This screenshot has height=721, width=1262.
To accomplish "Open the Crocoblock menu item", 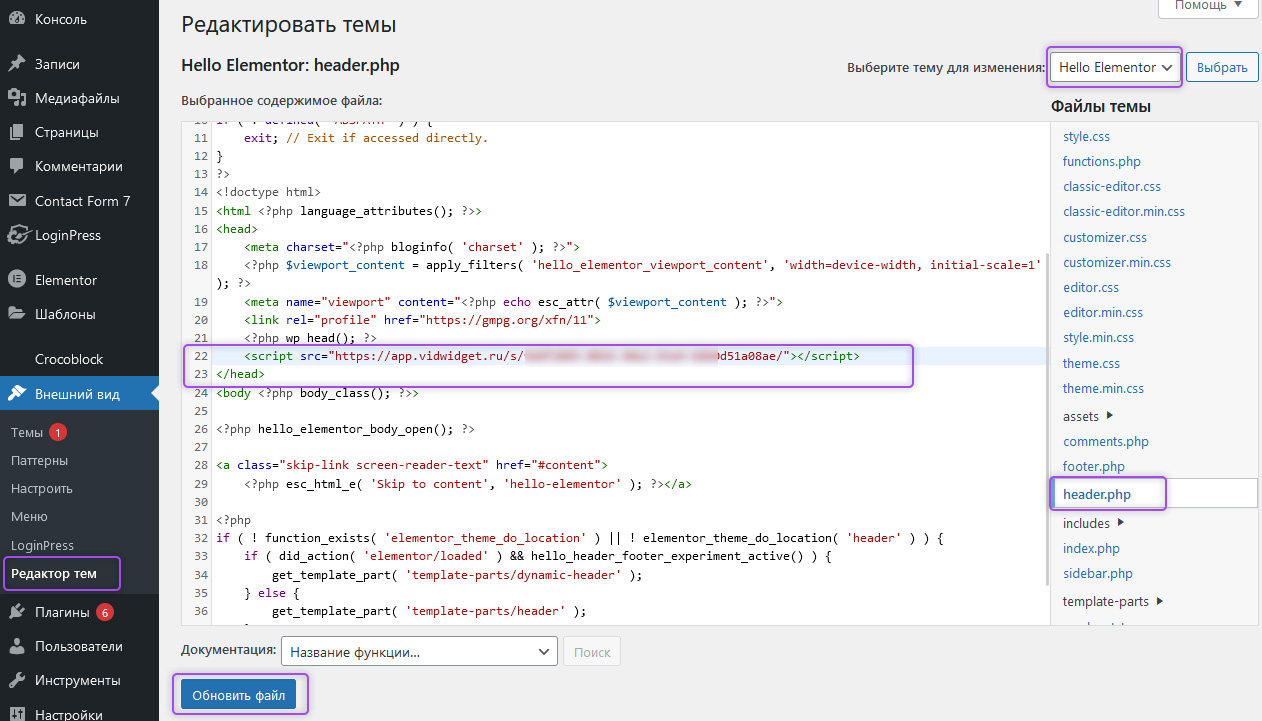I will [69, 359].
